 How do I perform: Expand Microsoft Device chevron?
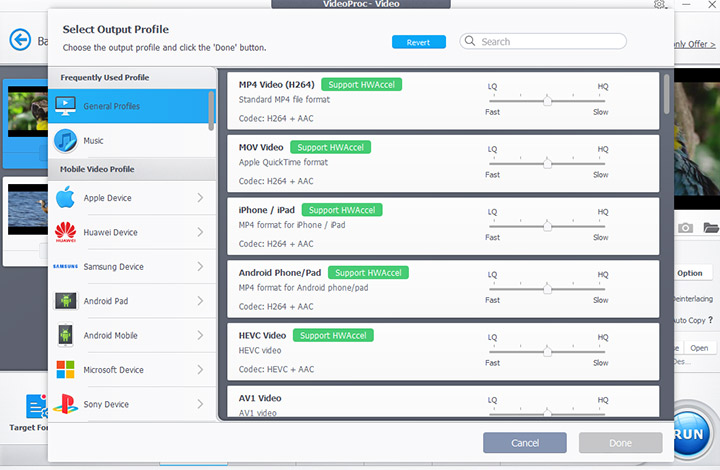200,369
